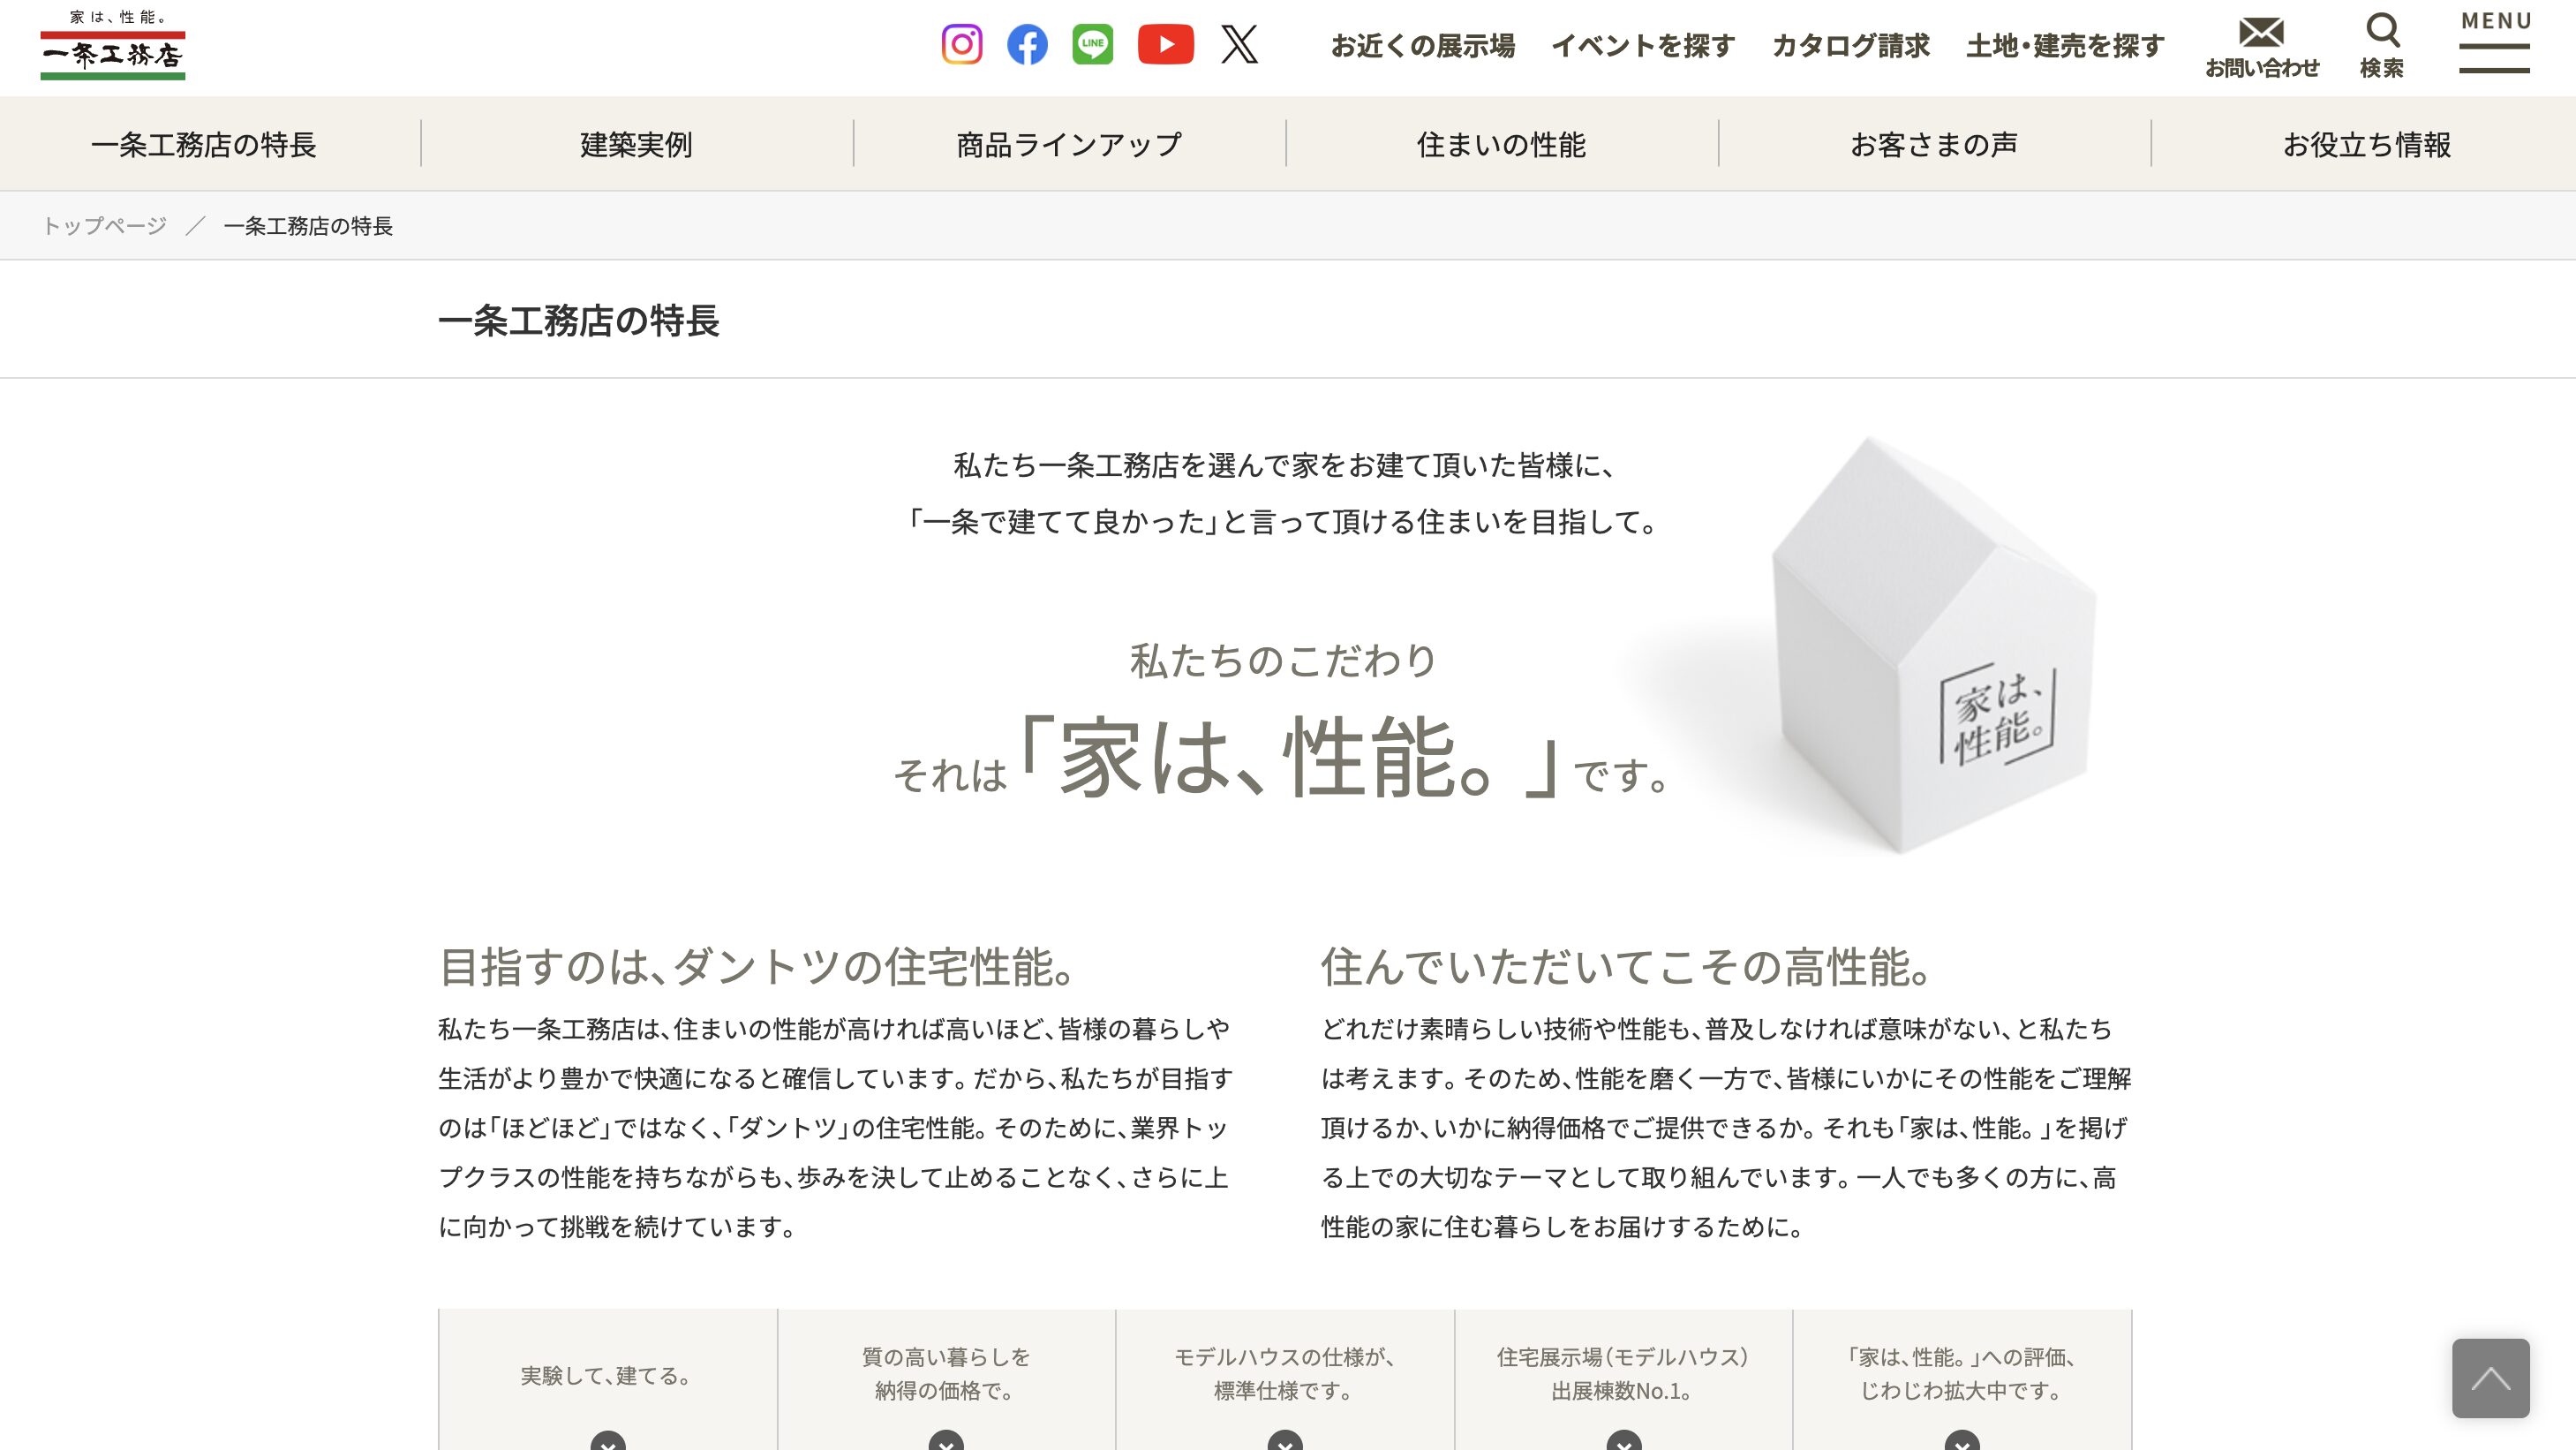This screenshot has height=1450, width=2576.
Task: Click the 一条工務店の特長 page title
Action: tap(579, 321)
